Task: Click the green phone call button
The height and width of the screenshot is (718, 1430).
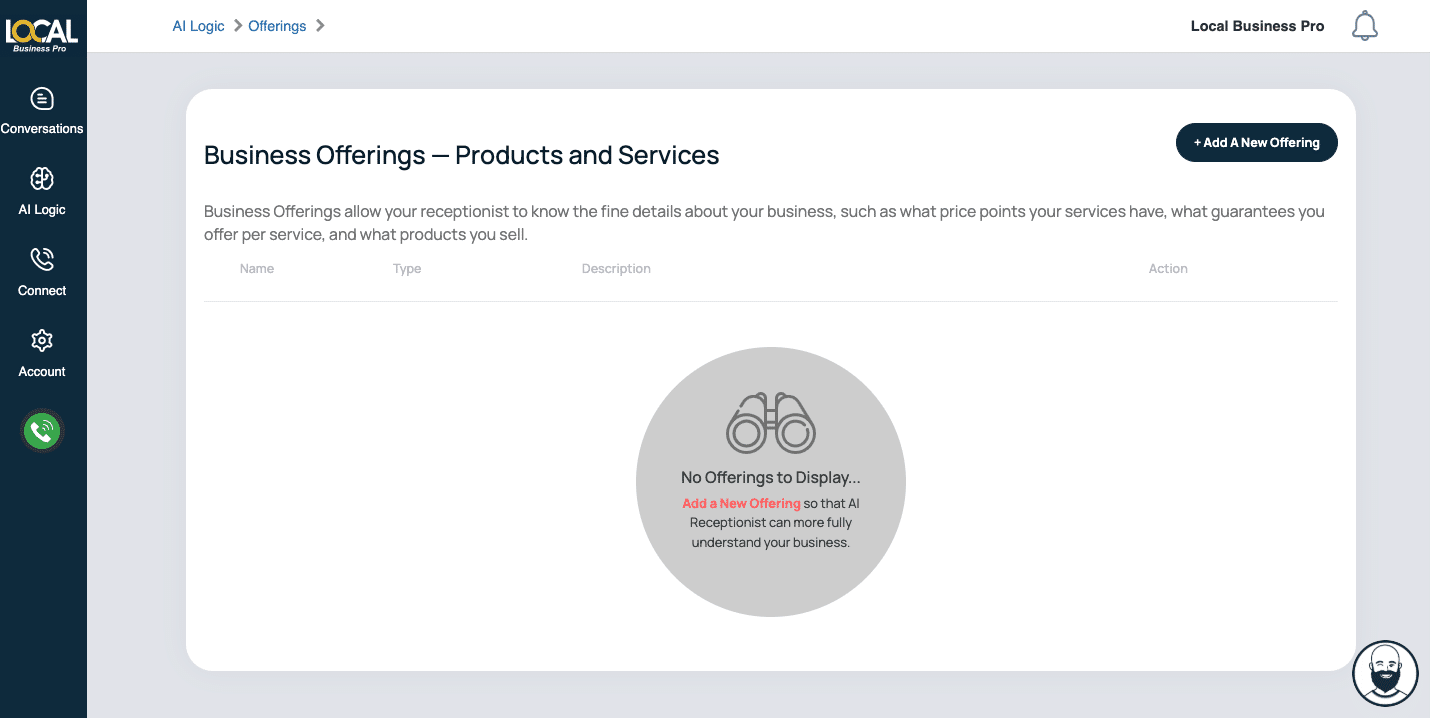Action: coord(42,431)
